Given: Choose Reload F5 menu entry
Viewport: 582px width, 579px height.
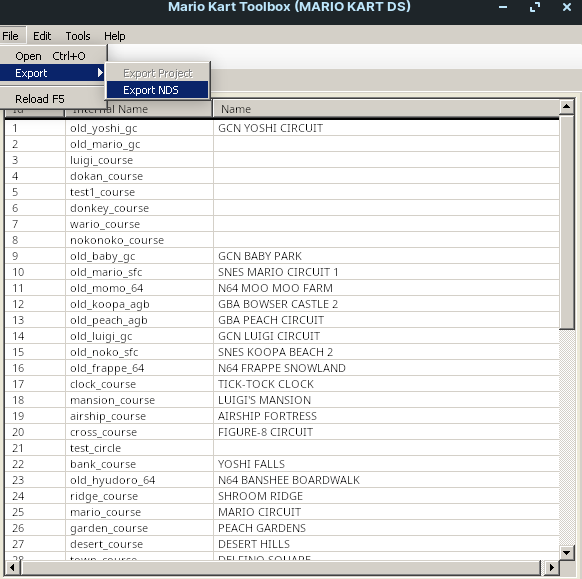Looking at the screenshot, I should coord(53,99).
